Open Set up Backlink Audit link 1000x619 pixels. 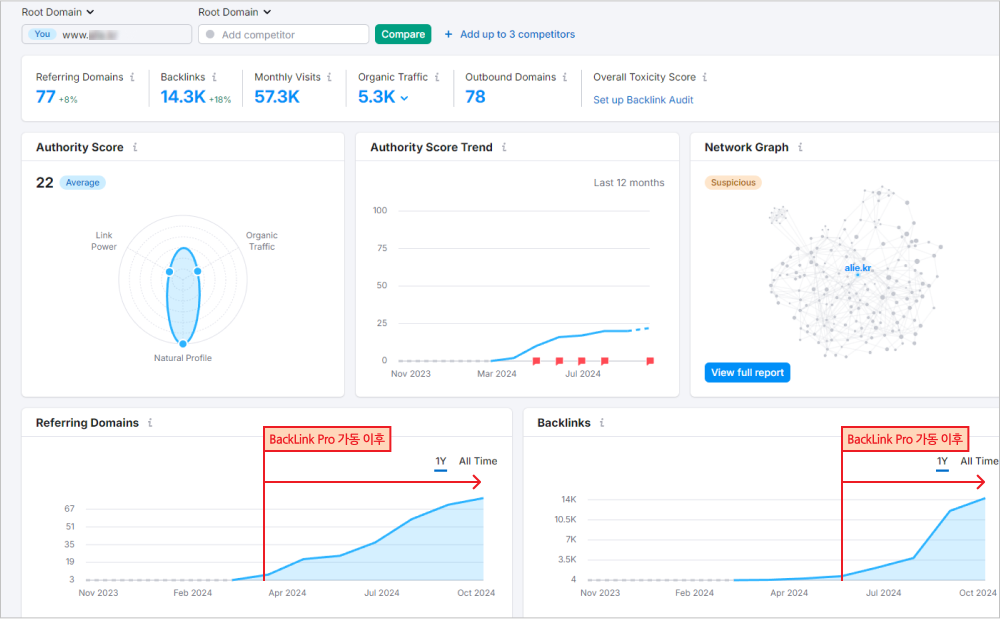pyautogui.click(x=643, y=100)
